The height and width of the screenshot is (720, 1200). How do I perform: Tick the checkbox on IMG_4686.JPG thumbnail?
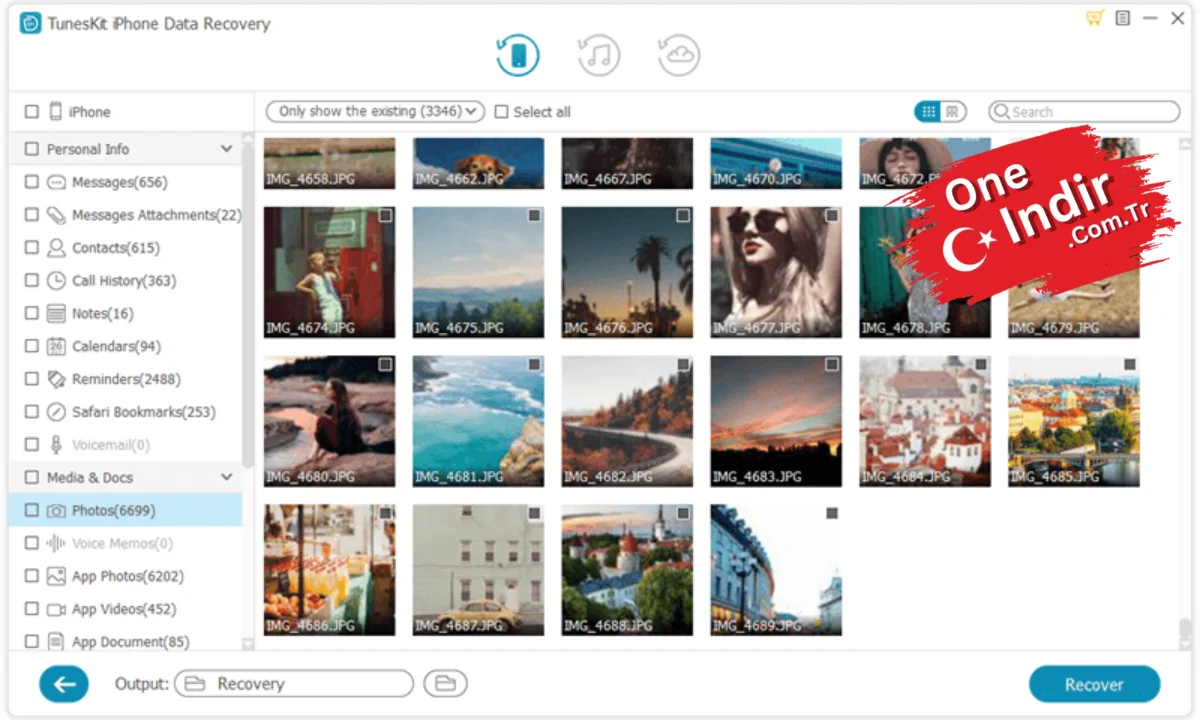(385, 513)
